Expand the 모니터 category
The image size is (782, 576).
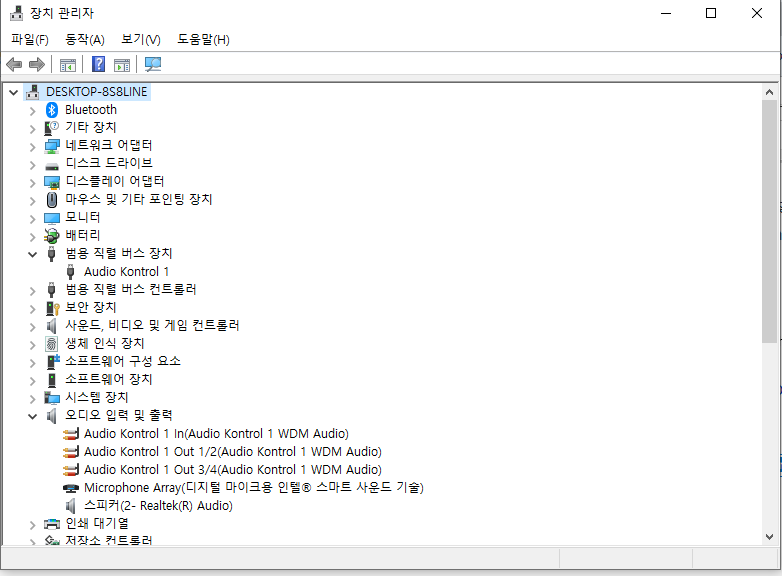coord(32,218)
